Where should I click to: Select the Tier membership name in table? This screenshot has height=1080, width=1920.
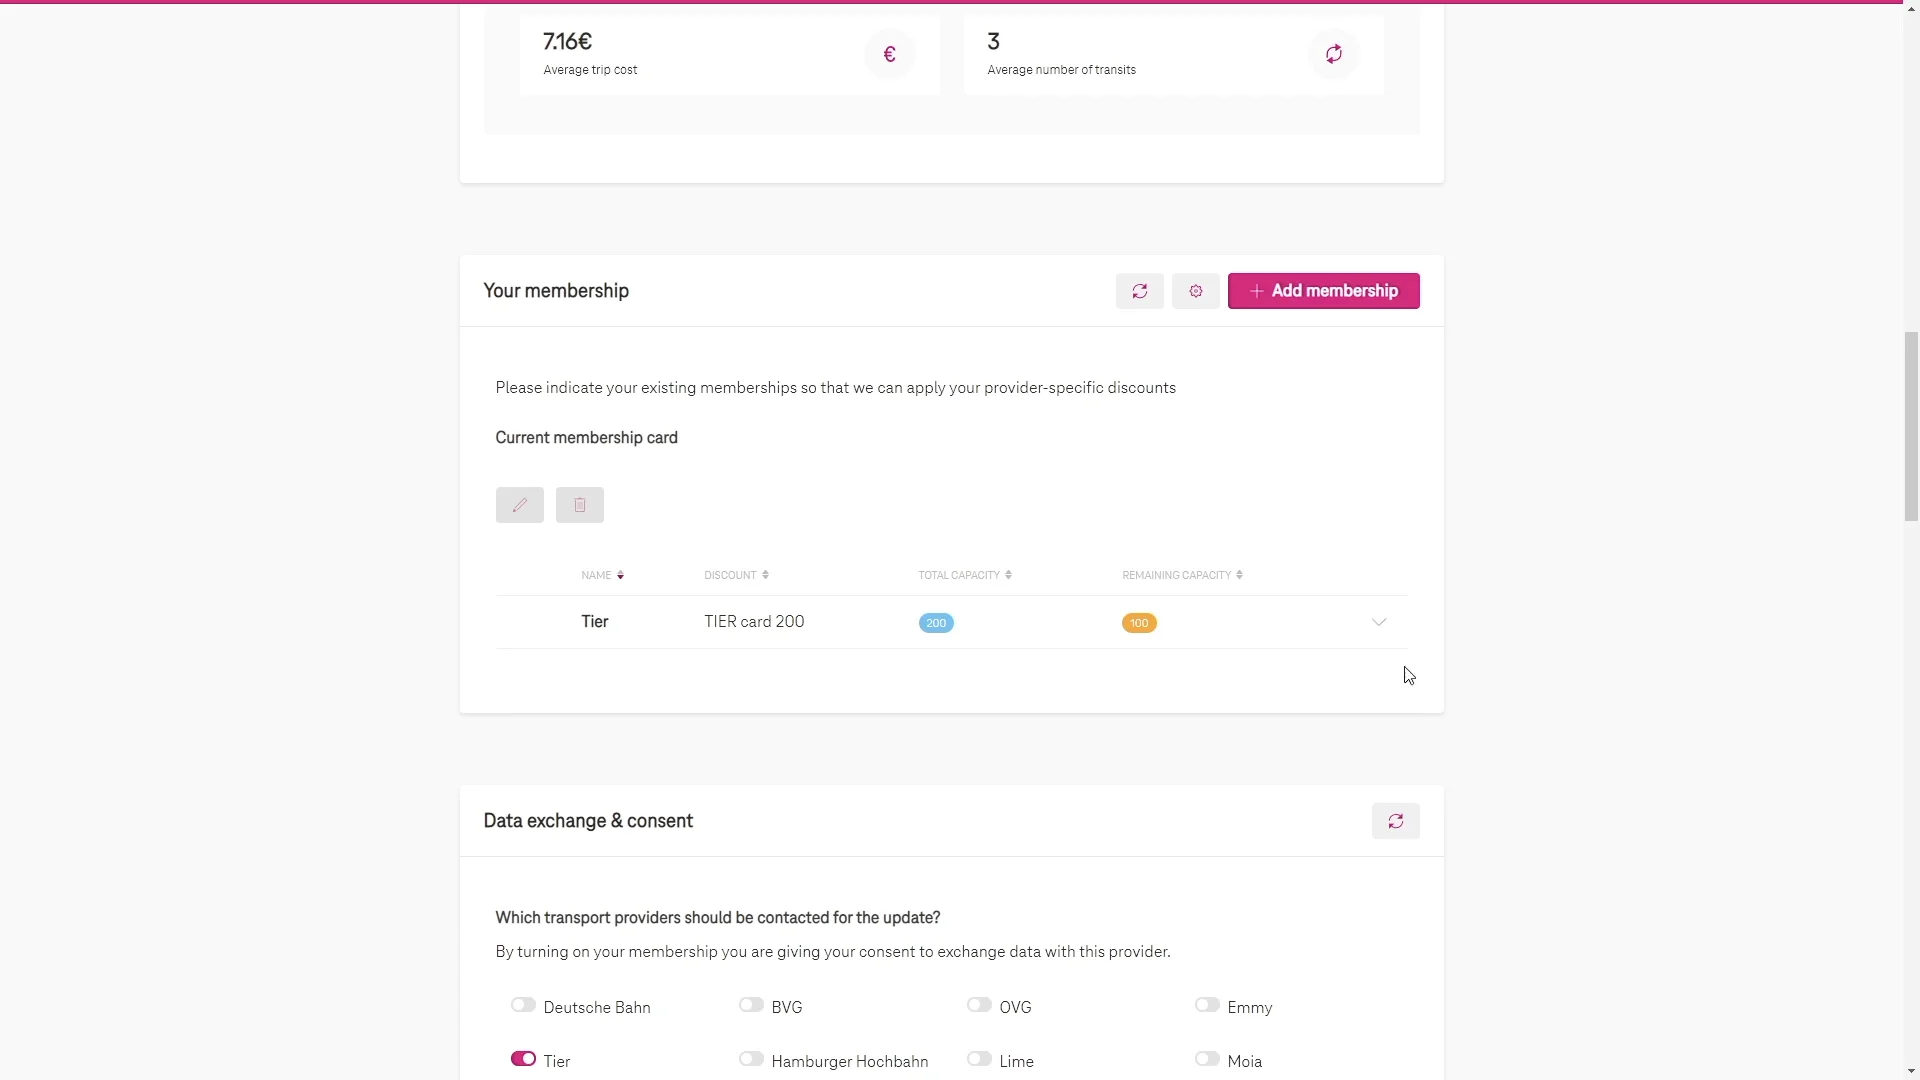[x=595, y=622]
